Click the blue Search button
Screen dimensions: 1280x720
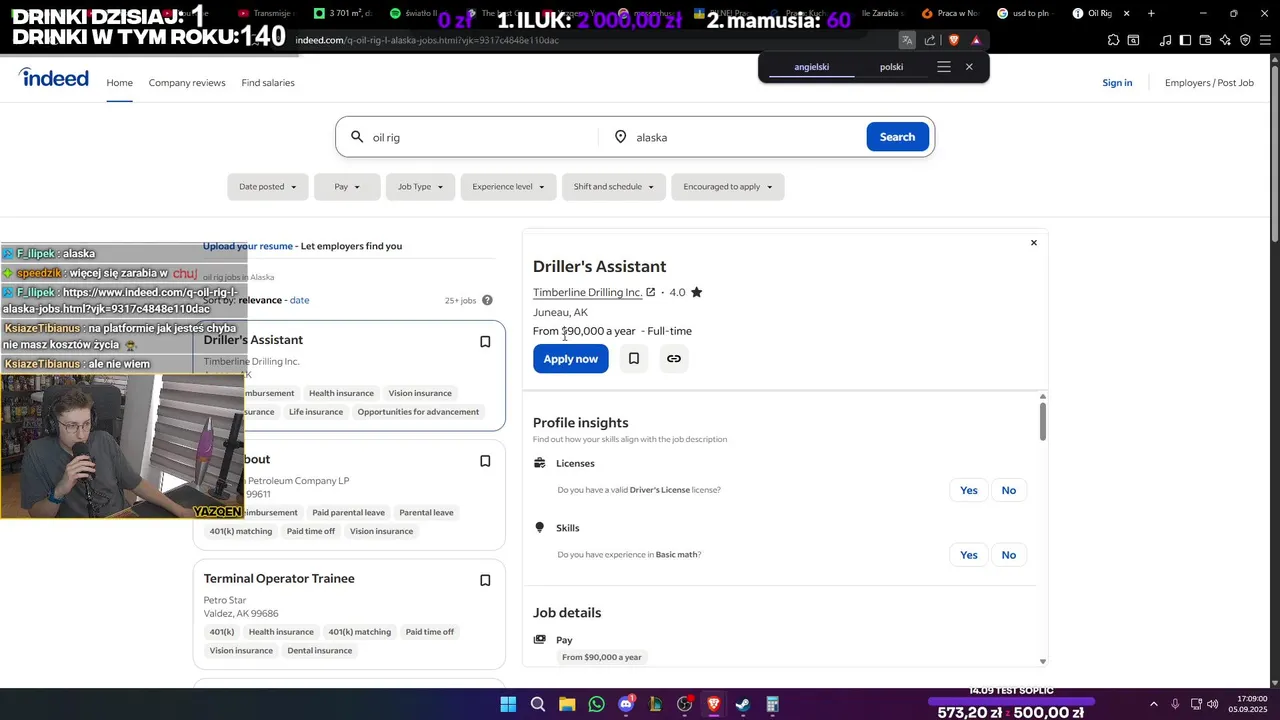coord(897,137)
